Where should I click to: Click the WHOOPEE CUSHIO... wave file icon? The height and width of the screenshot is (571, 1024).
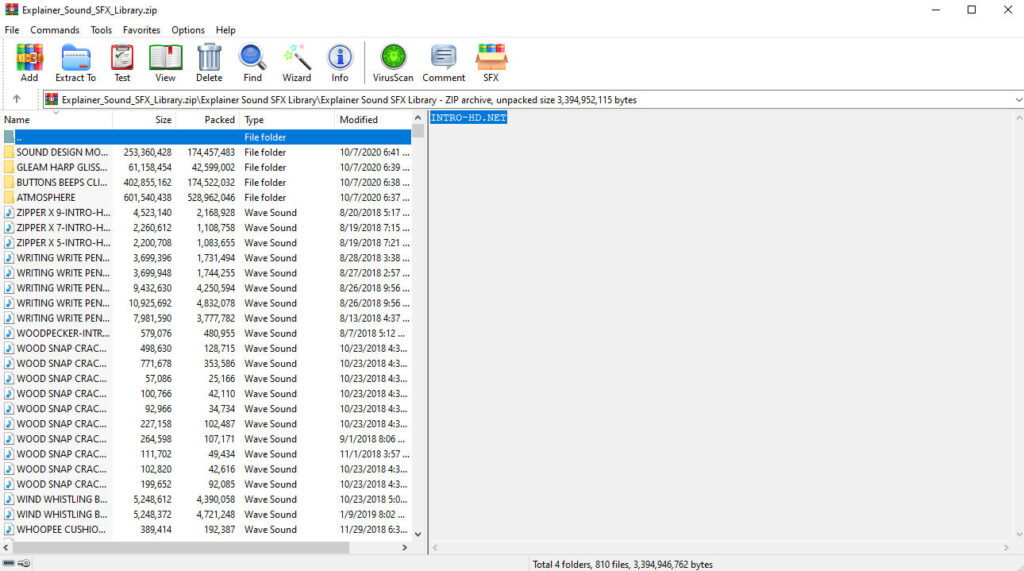[8, 529]
